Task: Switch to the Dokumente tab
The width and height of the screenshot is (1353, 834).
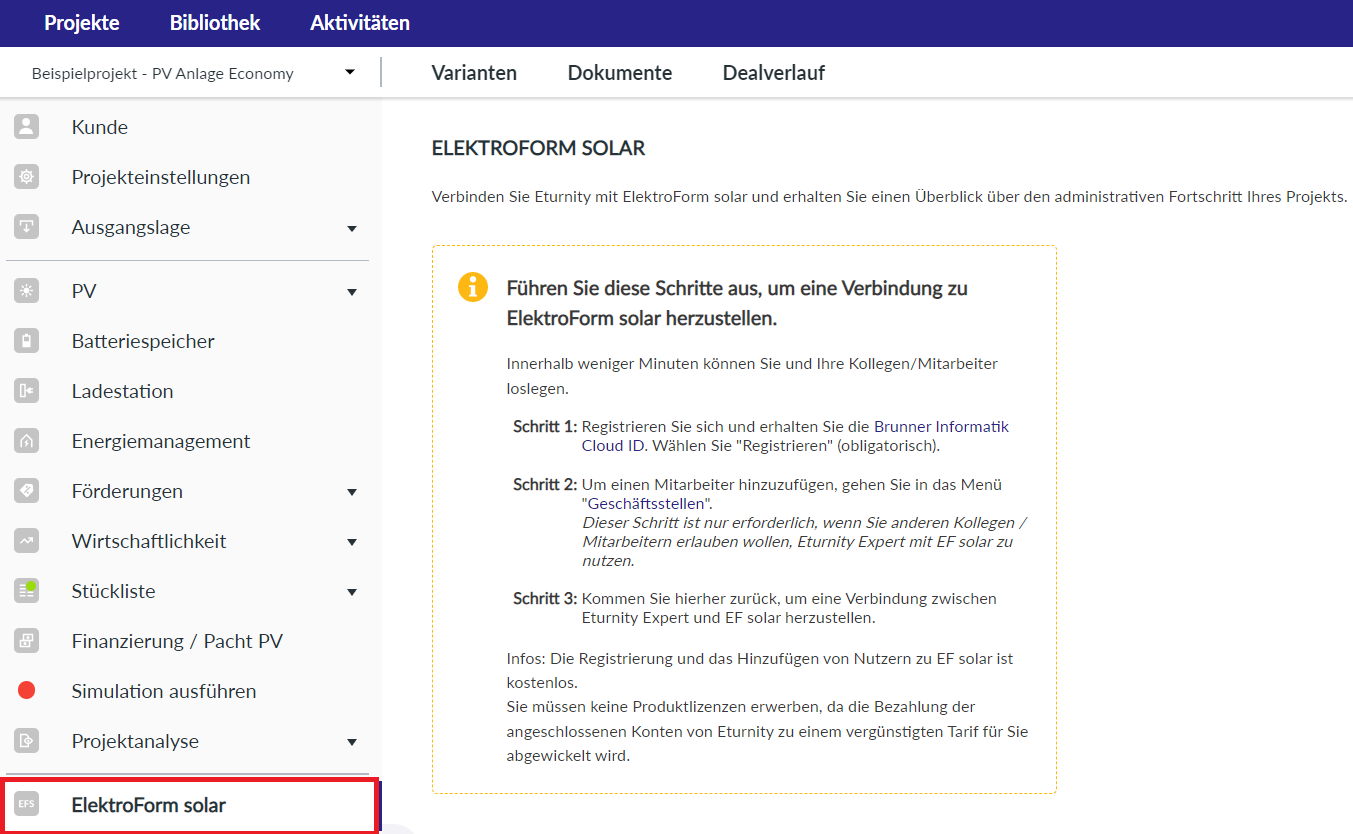Action: click(619, 73)
